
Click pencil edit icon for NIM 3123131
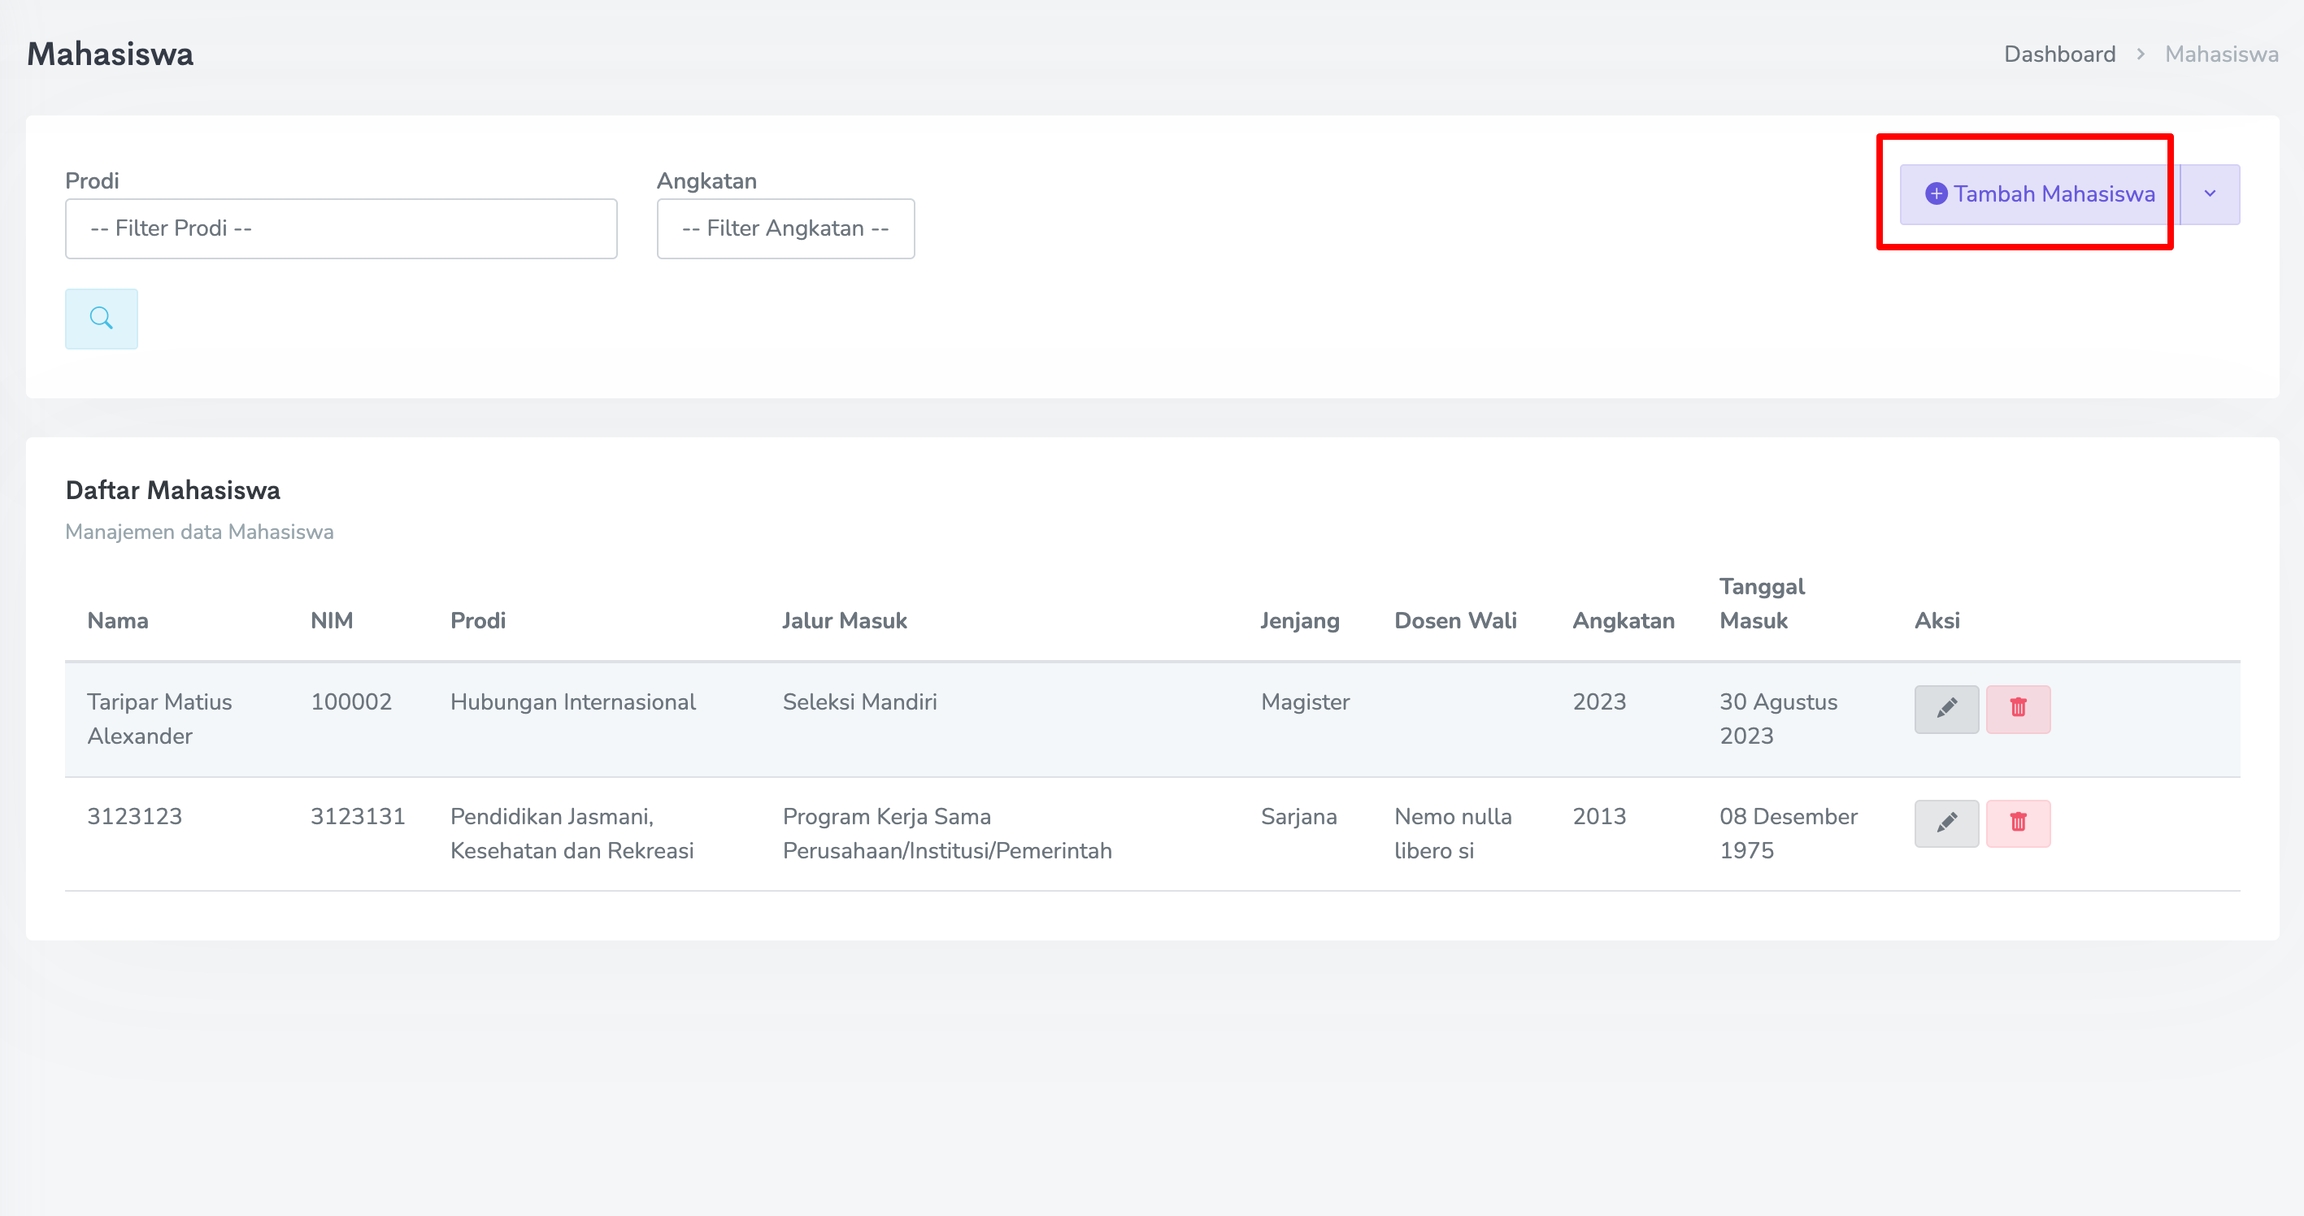[1946, 823]
